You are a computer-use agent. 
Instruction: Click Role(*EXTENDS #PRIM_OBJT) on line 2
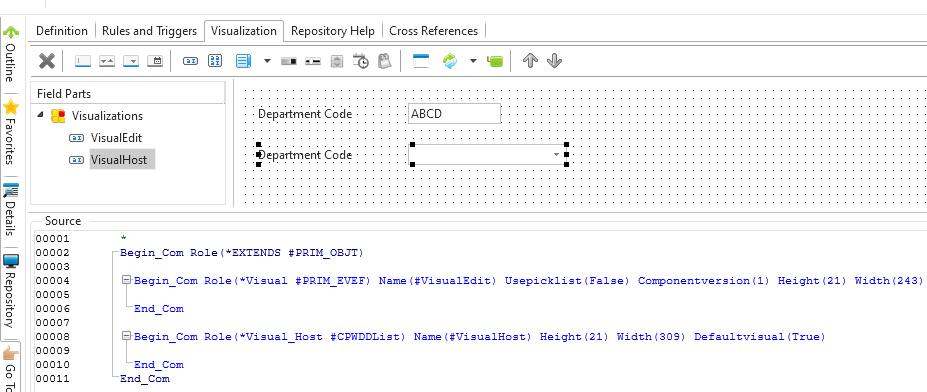tap(277, 253)
